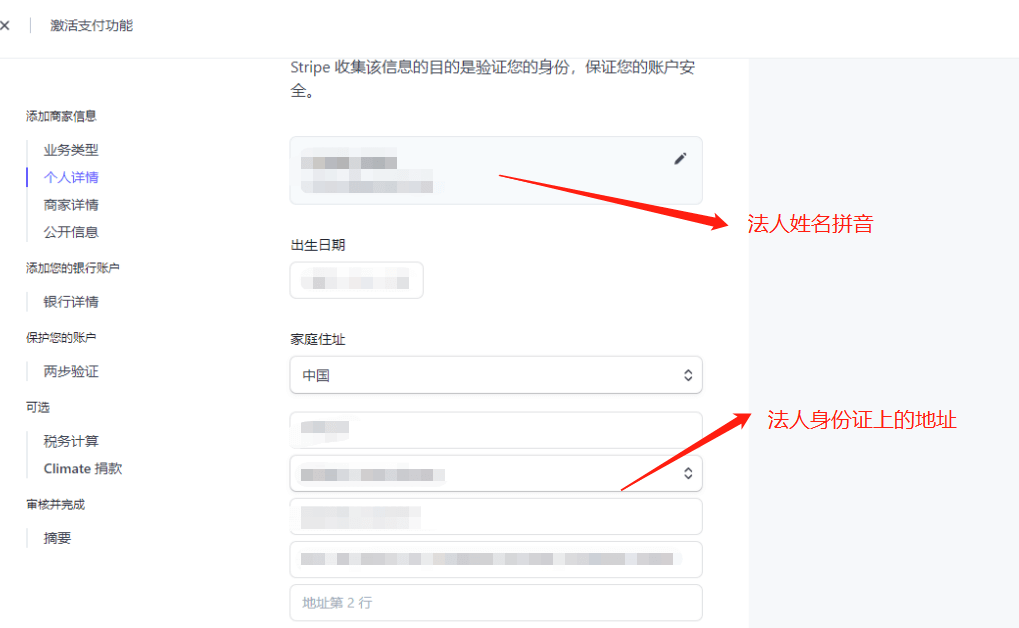Click the long blurred address line field
Image resolution: width=1019 pixels, height=628 pixels.
496,559
